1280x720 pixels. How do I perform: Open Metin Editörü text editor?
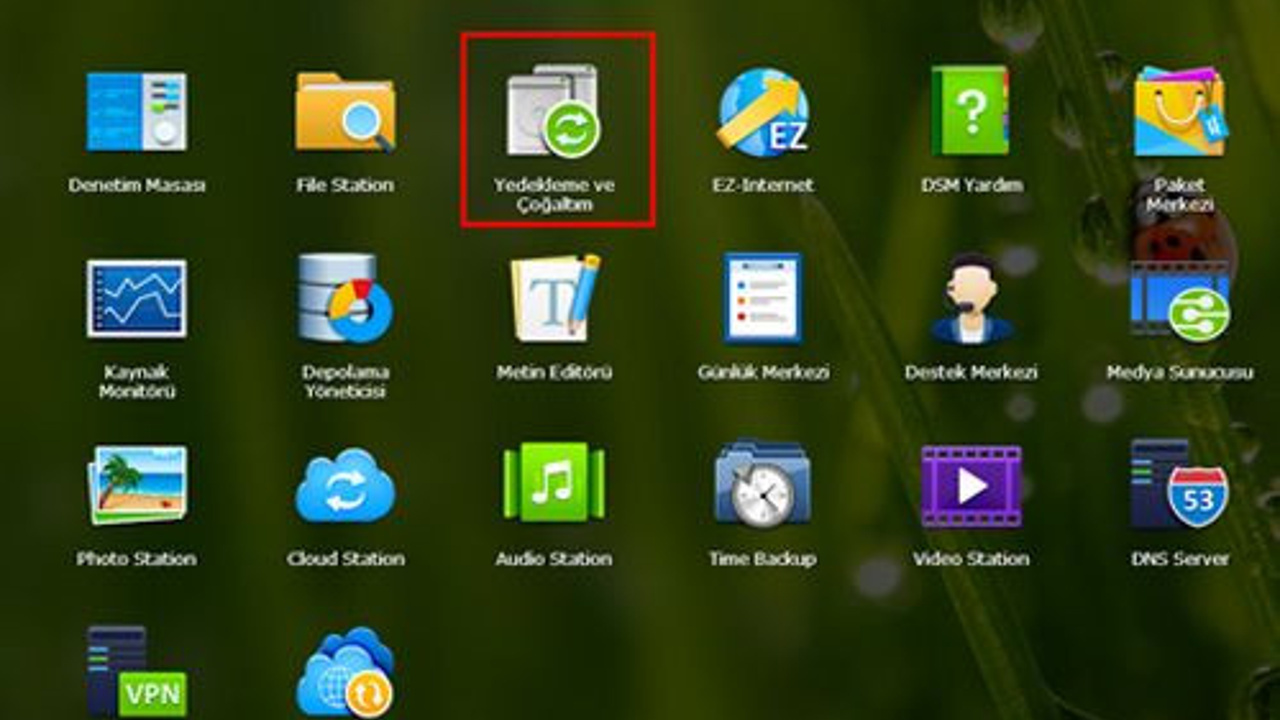tap(554, 299)
